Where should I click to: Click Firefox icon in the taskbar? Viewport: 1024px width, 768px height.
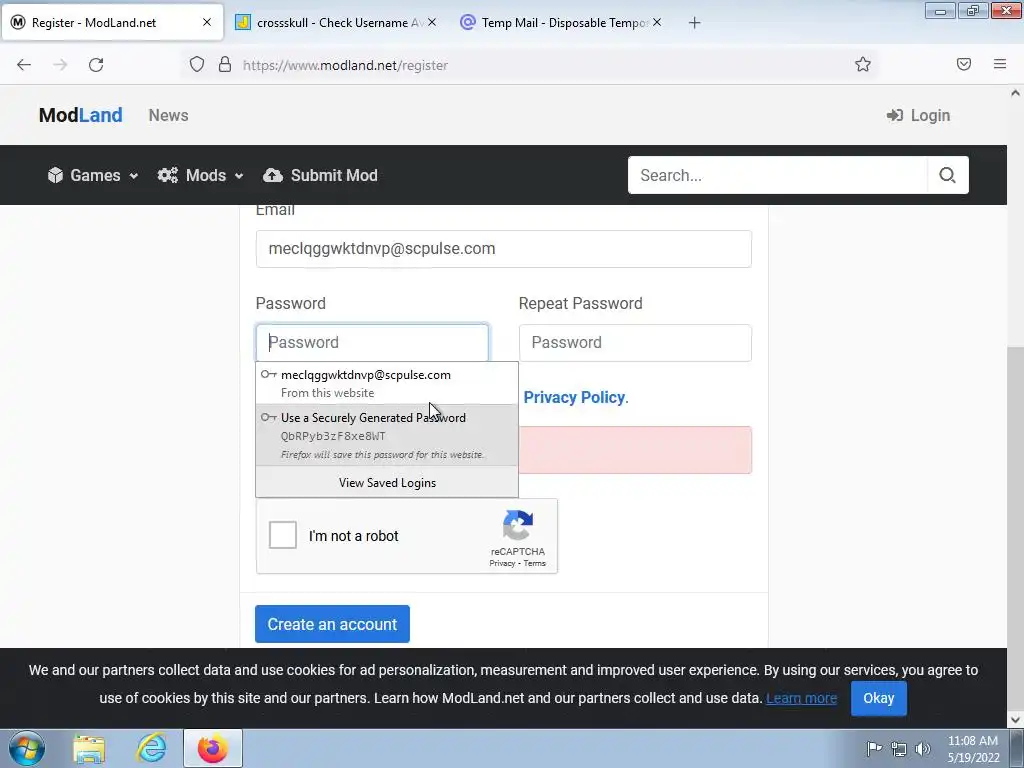[x=213, y=748]
